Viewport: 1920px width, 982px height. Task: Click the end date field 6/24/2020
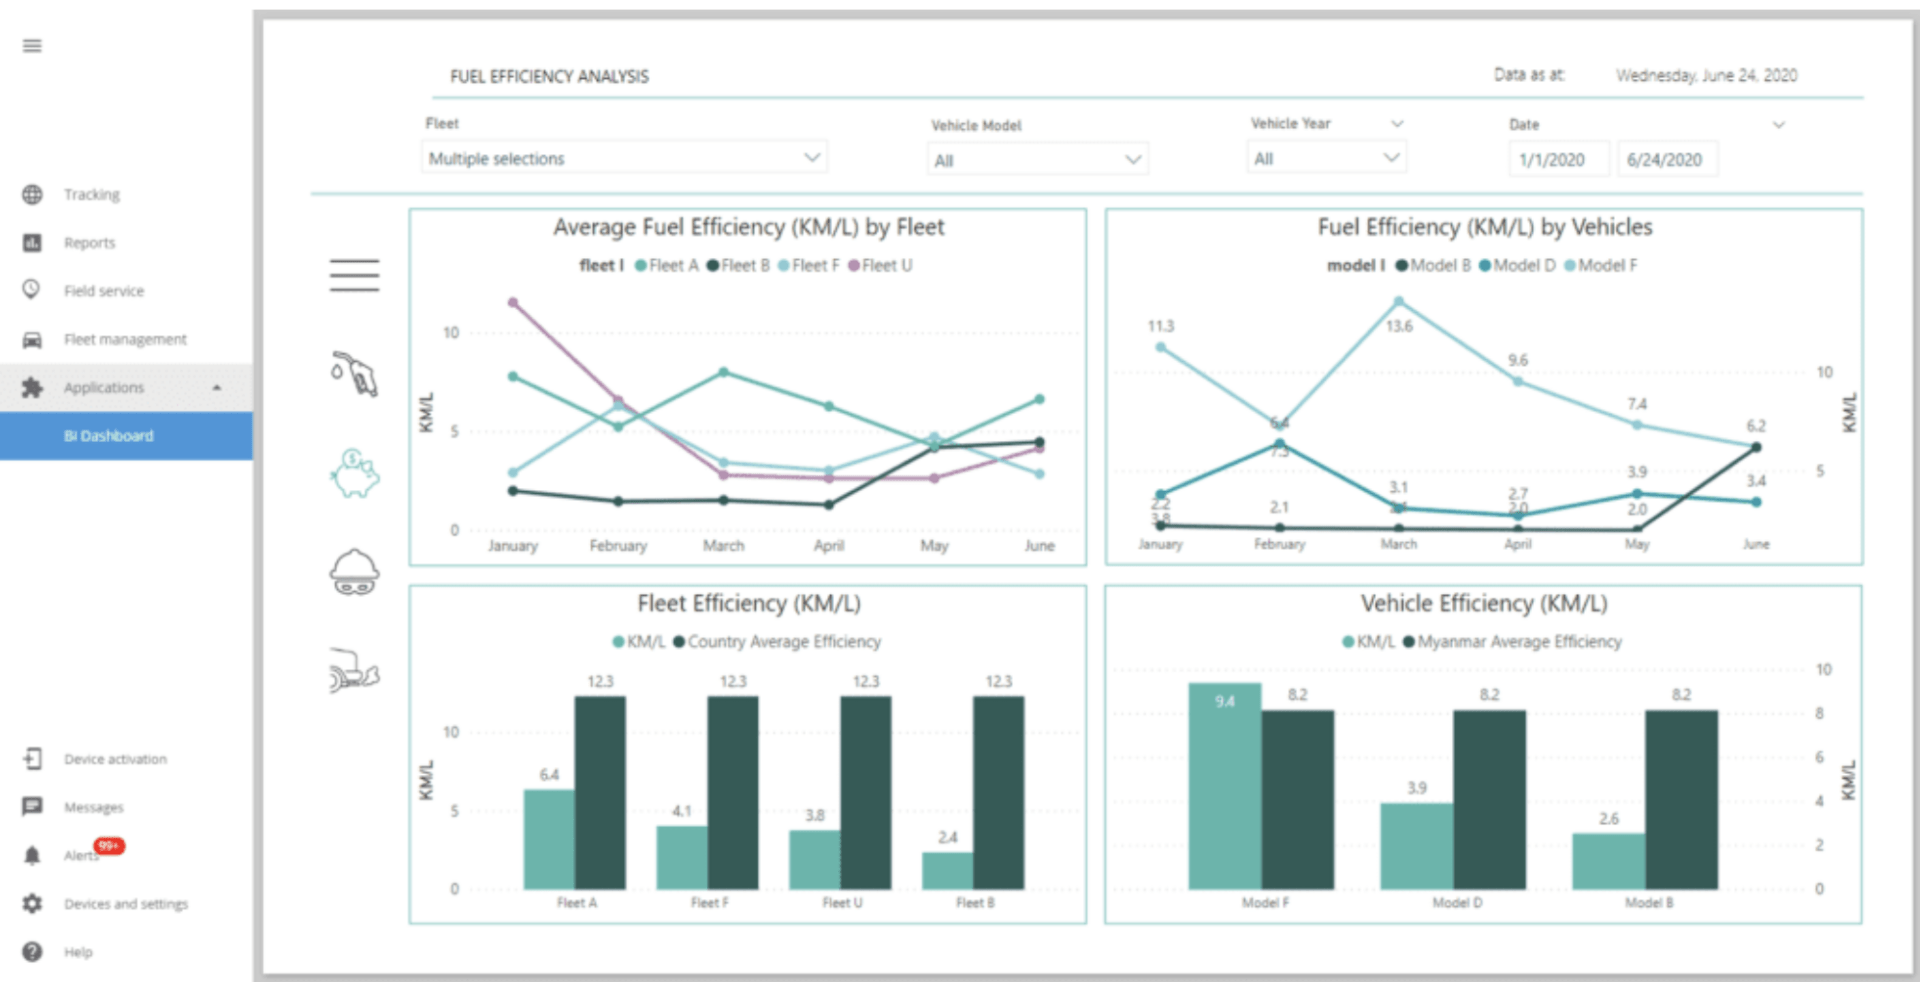coord(1668,160)
